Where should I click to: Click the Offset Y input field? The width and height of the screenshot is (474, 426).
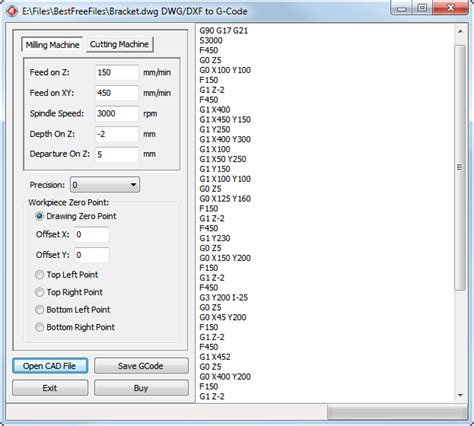(x=92, y=255)
